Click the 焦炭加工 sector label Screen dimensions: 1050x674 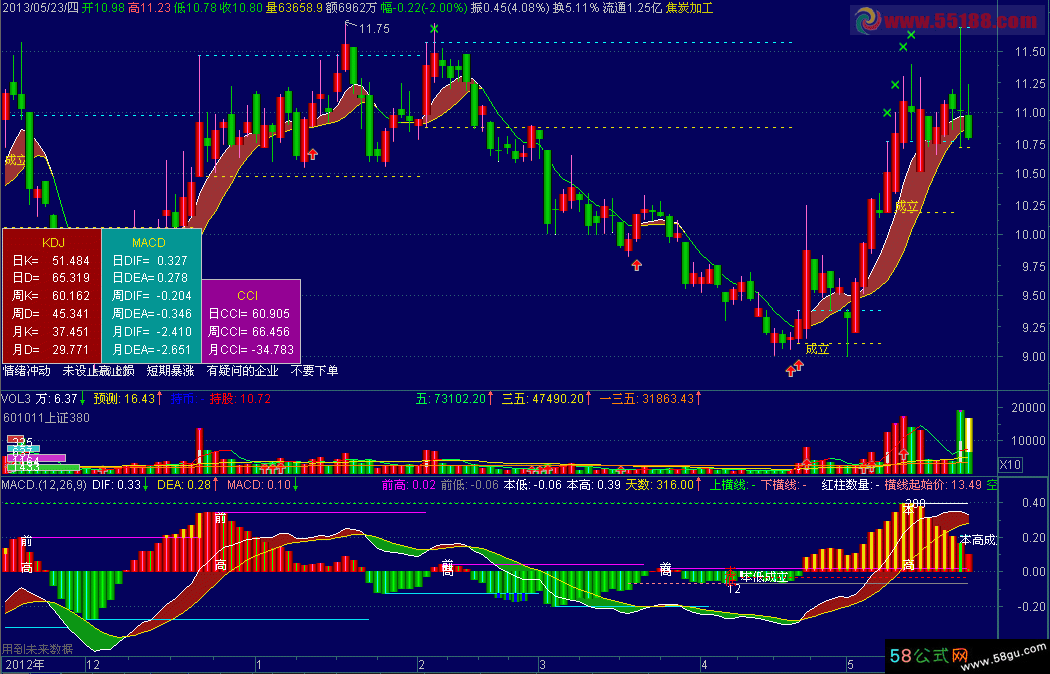tap(689, 8)
